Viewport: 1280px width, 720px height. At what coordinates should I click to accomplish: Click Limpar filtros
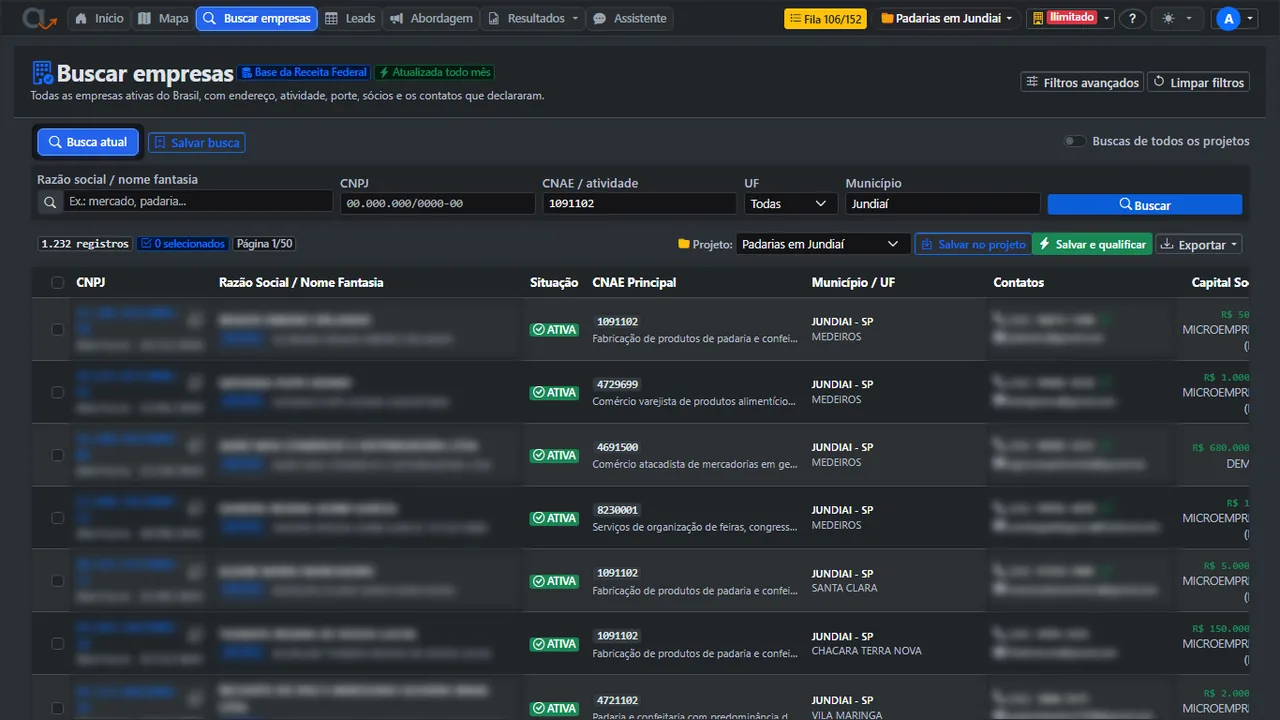1198,82
